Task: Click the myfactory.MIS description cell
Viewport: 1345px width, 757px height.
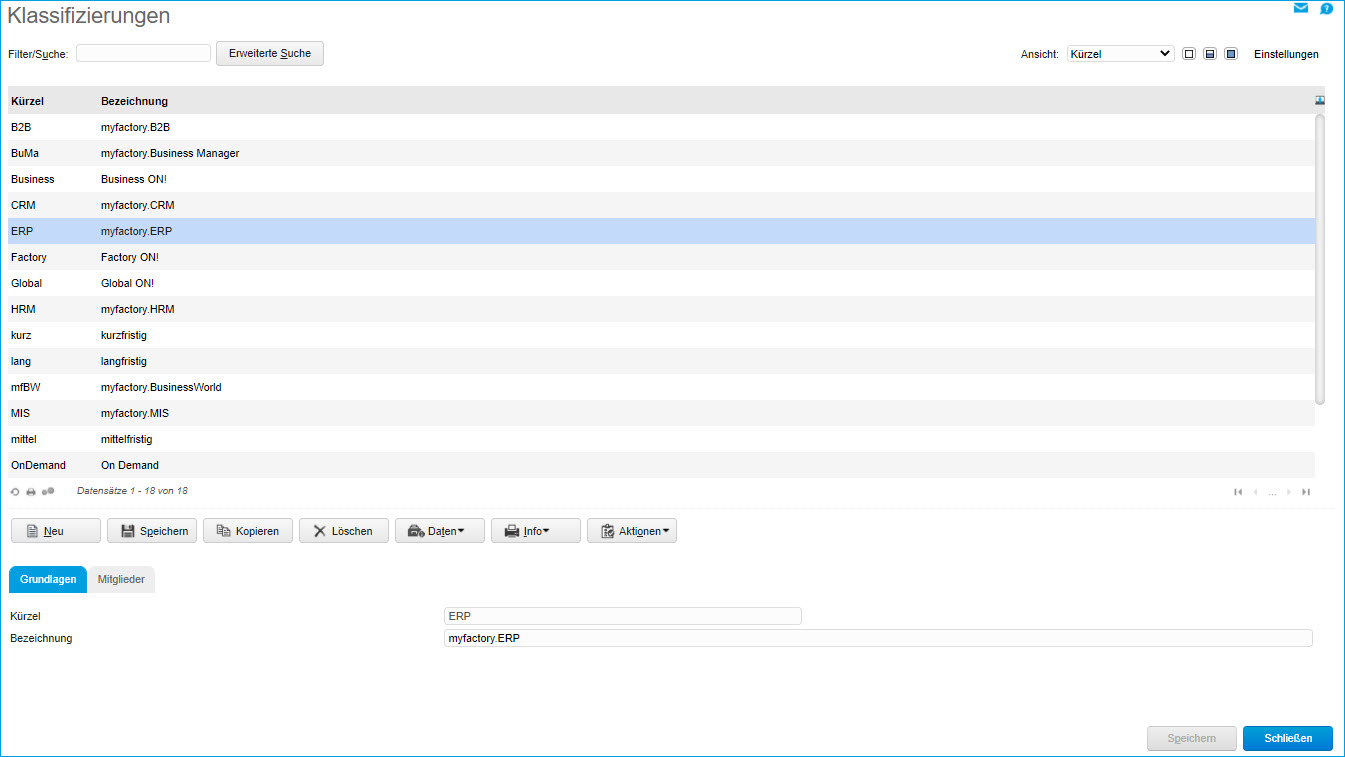Action: [x=137, y=413]
